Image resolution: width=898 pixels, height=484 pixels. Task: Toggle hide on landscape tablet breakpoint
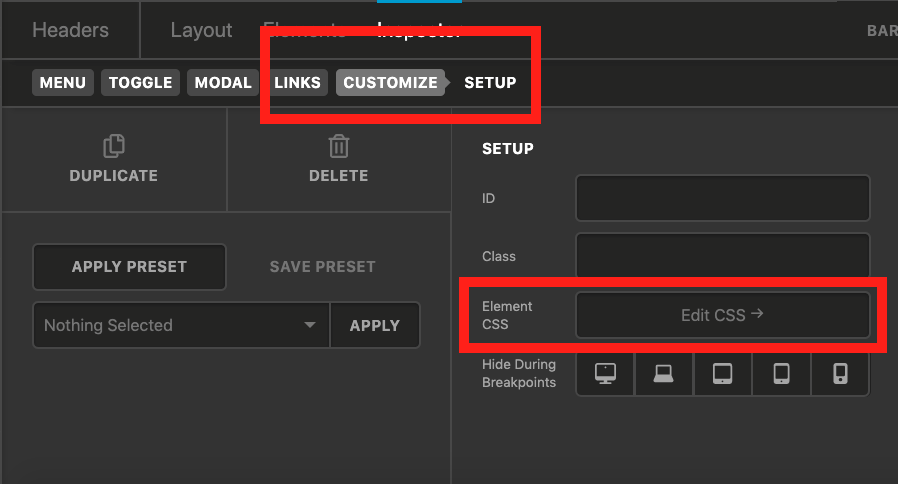(723, 373)
